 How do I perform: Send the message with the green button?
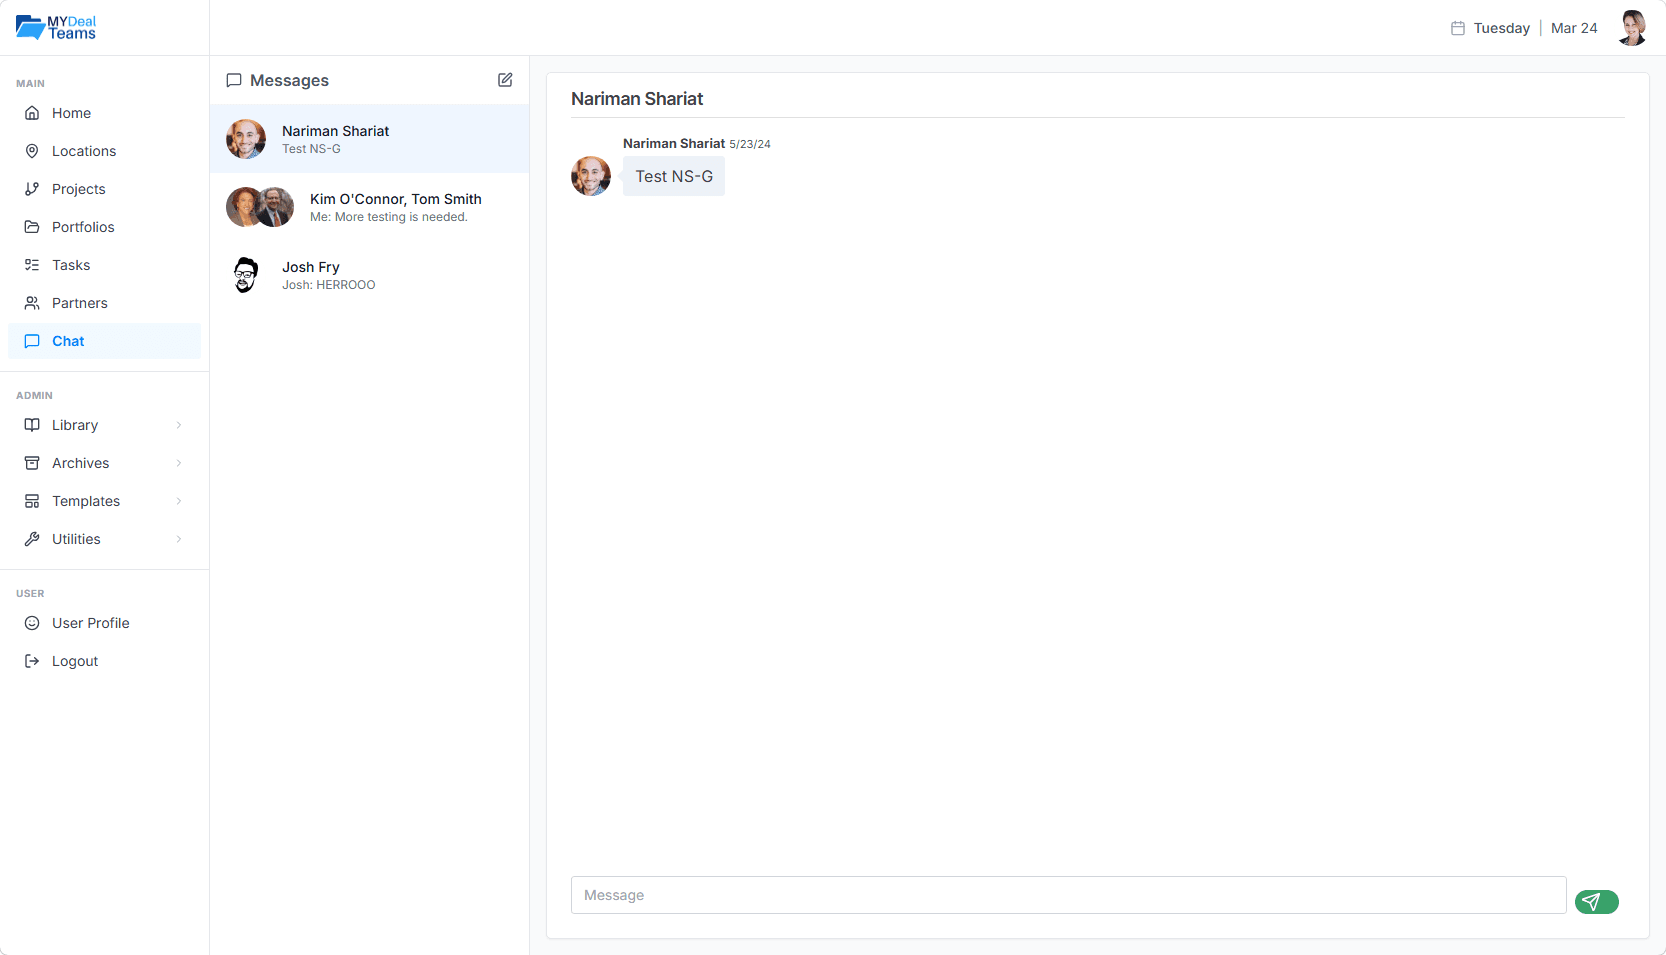click(x=1596, y=902)
